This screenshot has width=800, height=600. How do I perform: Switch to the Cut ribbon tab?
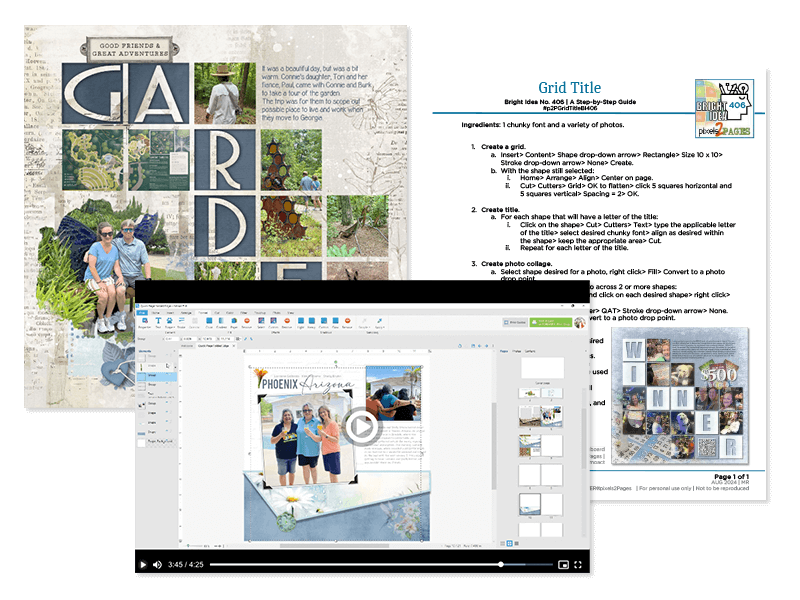(x=217, y=312)
